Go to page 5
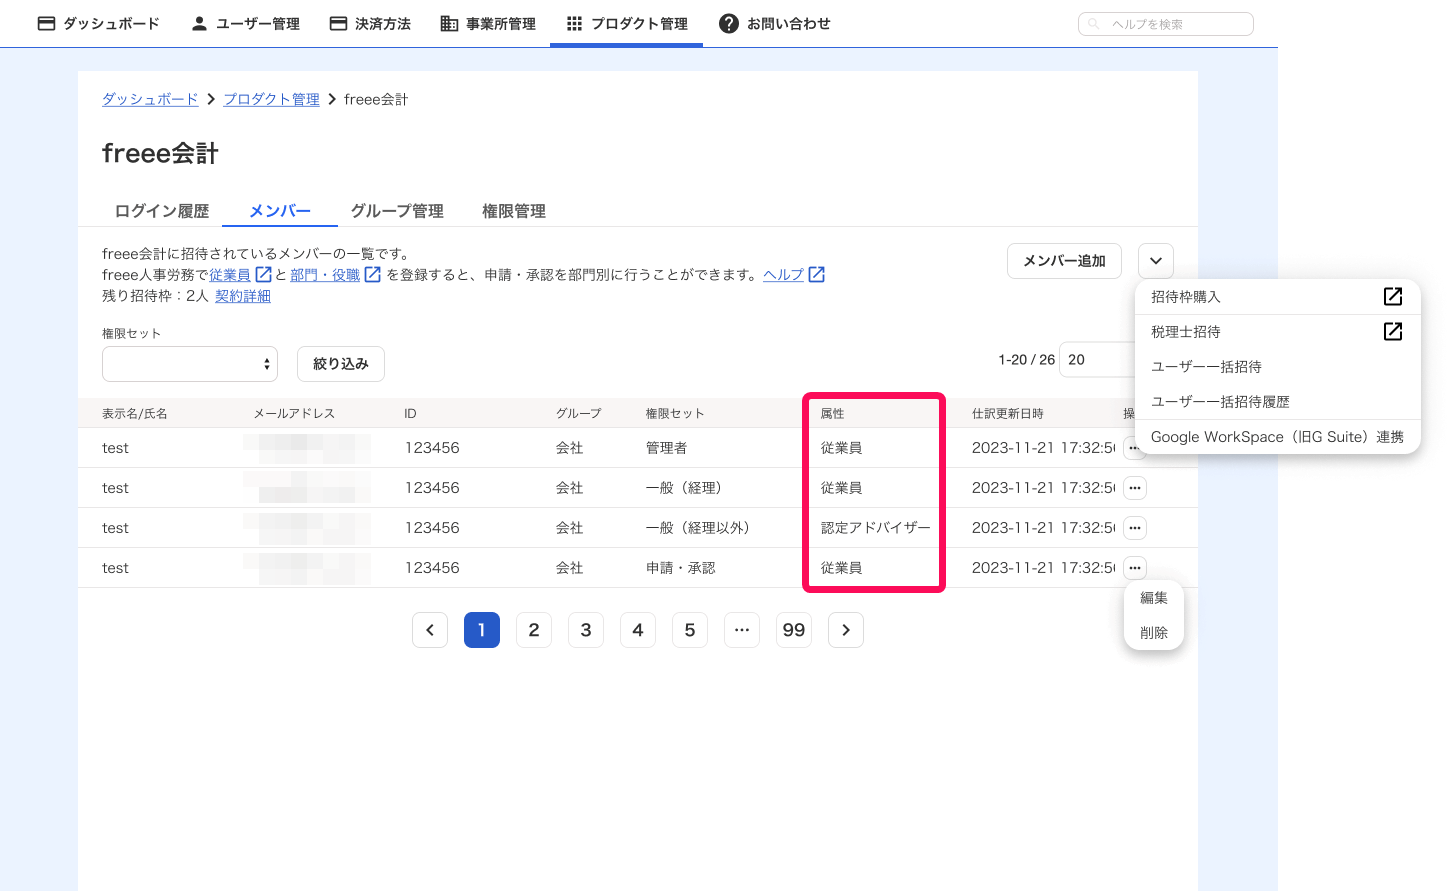 click(x=690, y=630)
